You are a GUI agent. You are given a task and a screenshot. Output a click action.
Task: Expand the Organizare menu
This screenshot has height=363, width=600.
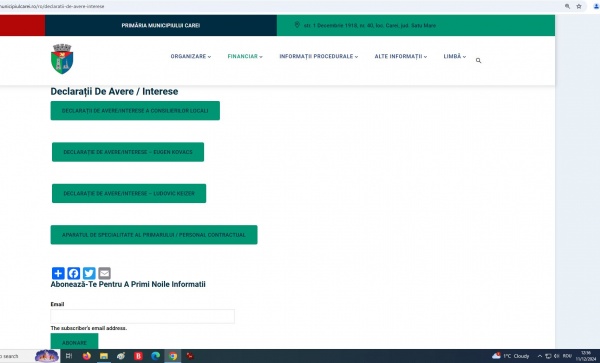[191, 56]
